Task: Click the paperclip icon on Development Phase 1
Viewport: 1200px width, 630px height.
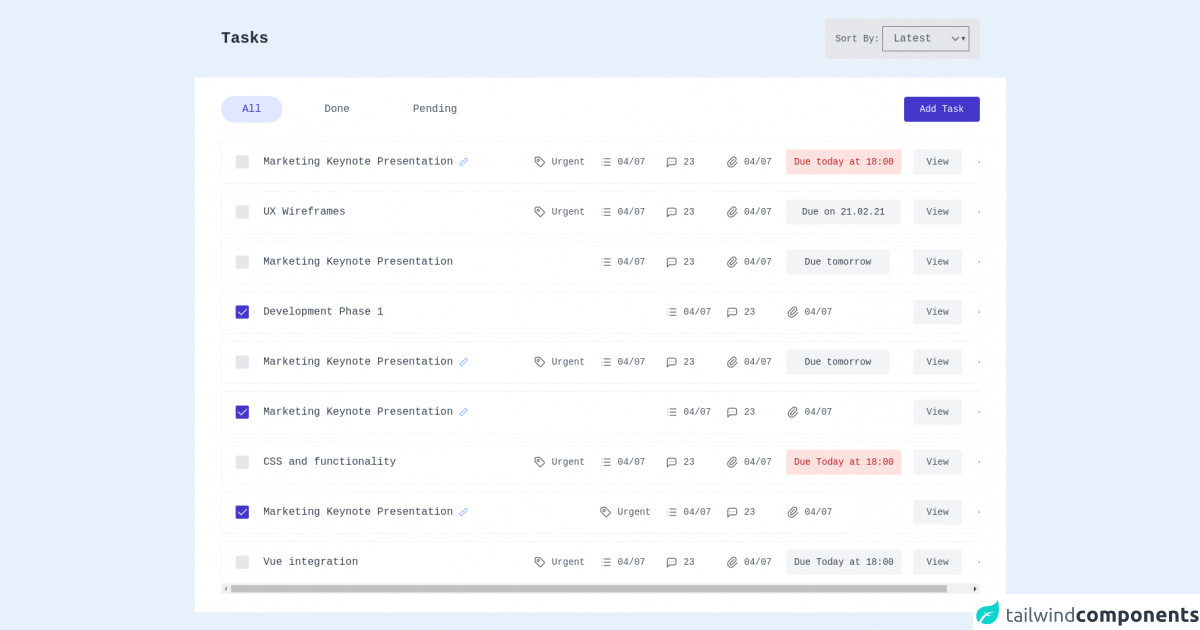Action: [x=792, y=311]
